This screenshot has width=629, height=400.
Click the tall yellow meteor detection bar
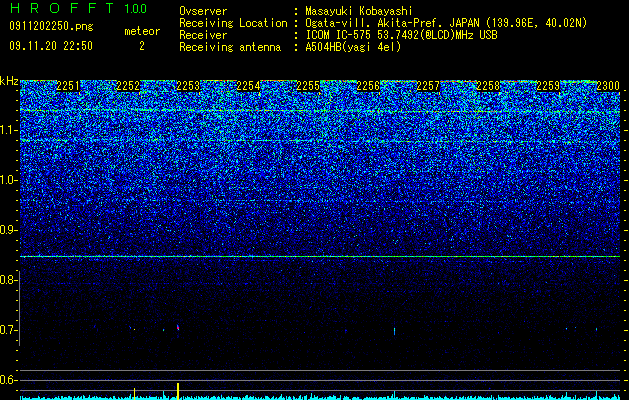pyautogui.click(x=178, y=391)
